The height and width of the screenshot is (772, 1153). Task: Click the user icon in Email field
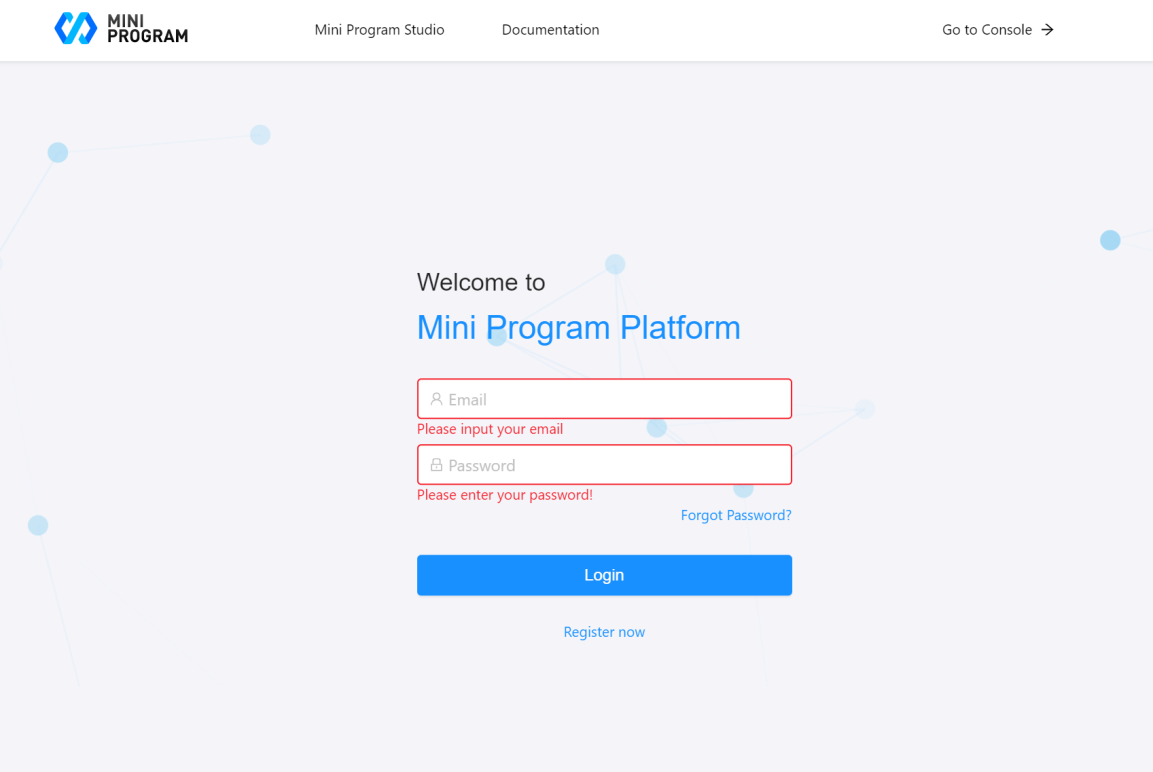(x=436, y=398)
